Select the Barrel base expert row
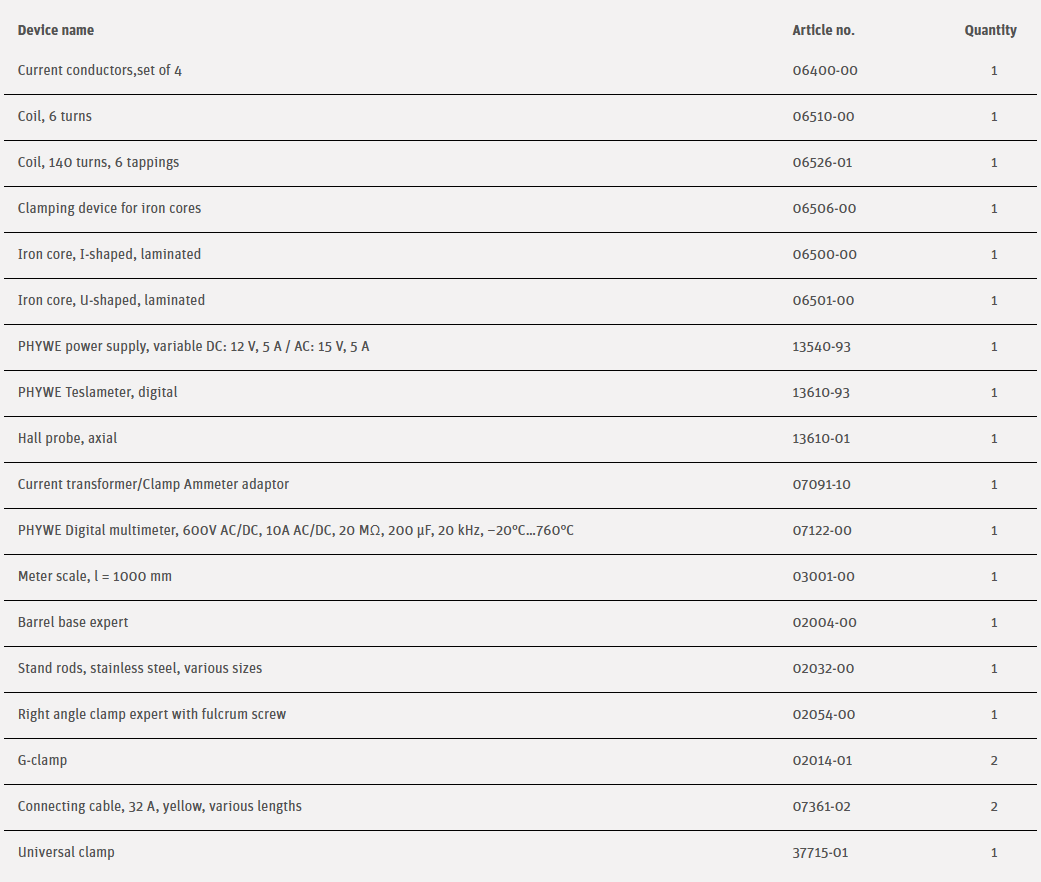 pyautogui.click(x=73, y=623)
